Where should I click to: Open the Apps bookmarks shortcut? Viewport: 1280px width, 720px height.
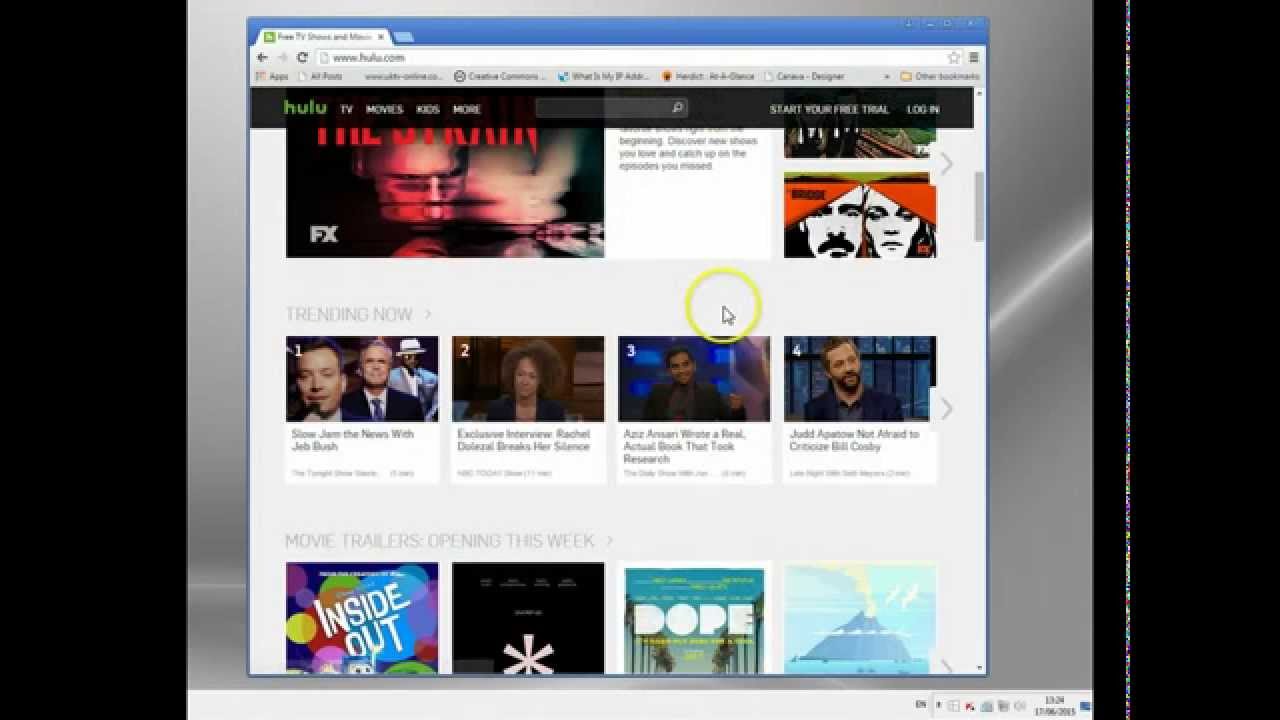pyautogui.click(x=272, y=76)
